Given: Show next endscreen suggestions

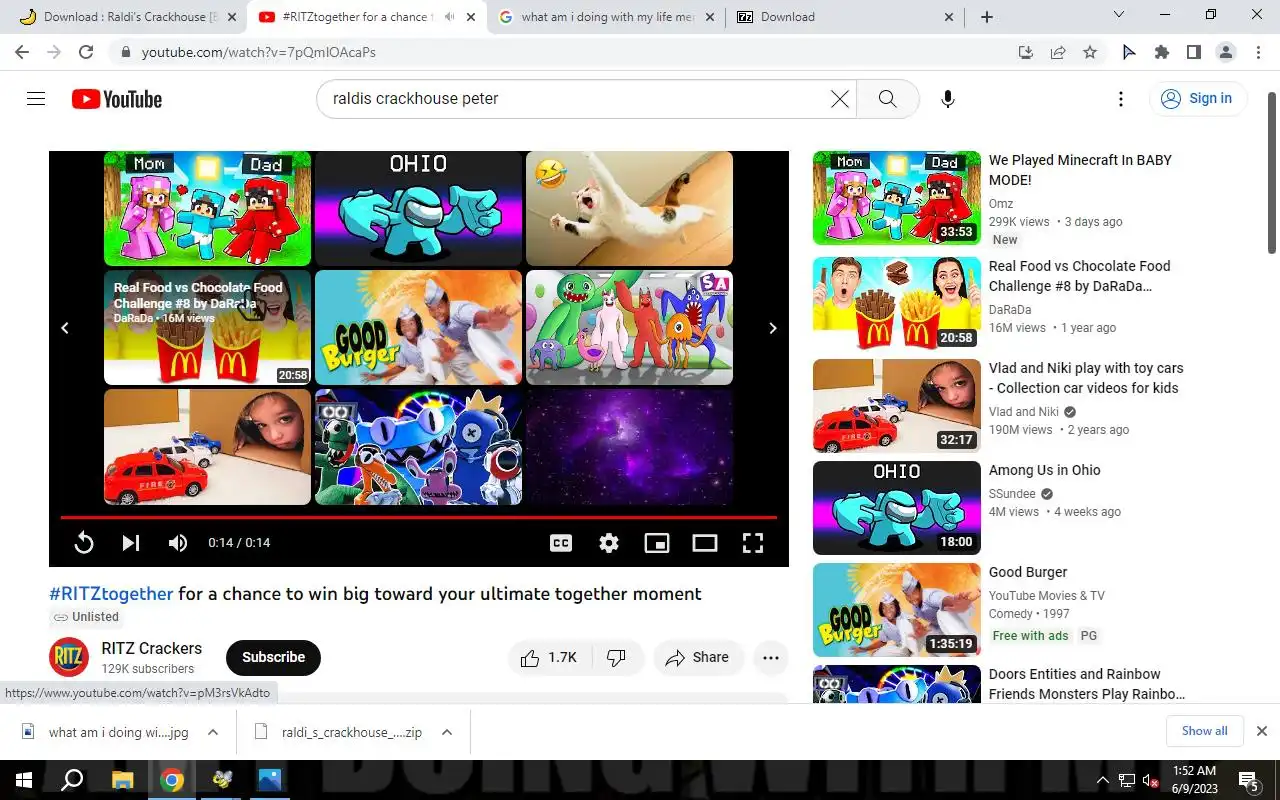Looking at the screenshot, I should [772, 328].
